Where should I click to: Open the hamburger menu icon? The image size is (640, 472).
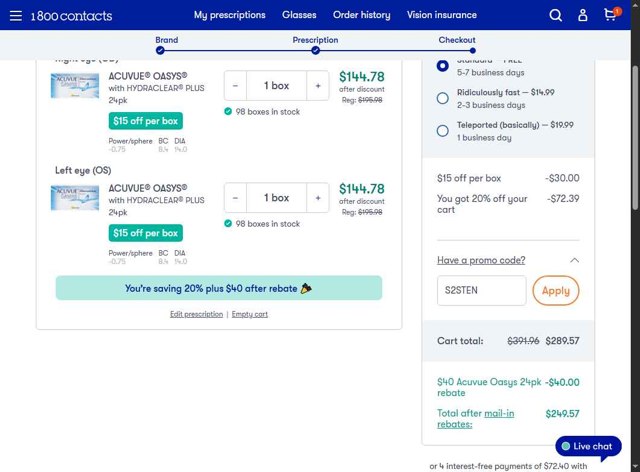click(15, 15)
